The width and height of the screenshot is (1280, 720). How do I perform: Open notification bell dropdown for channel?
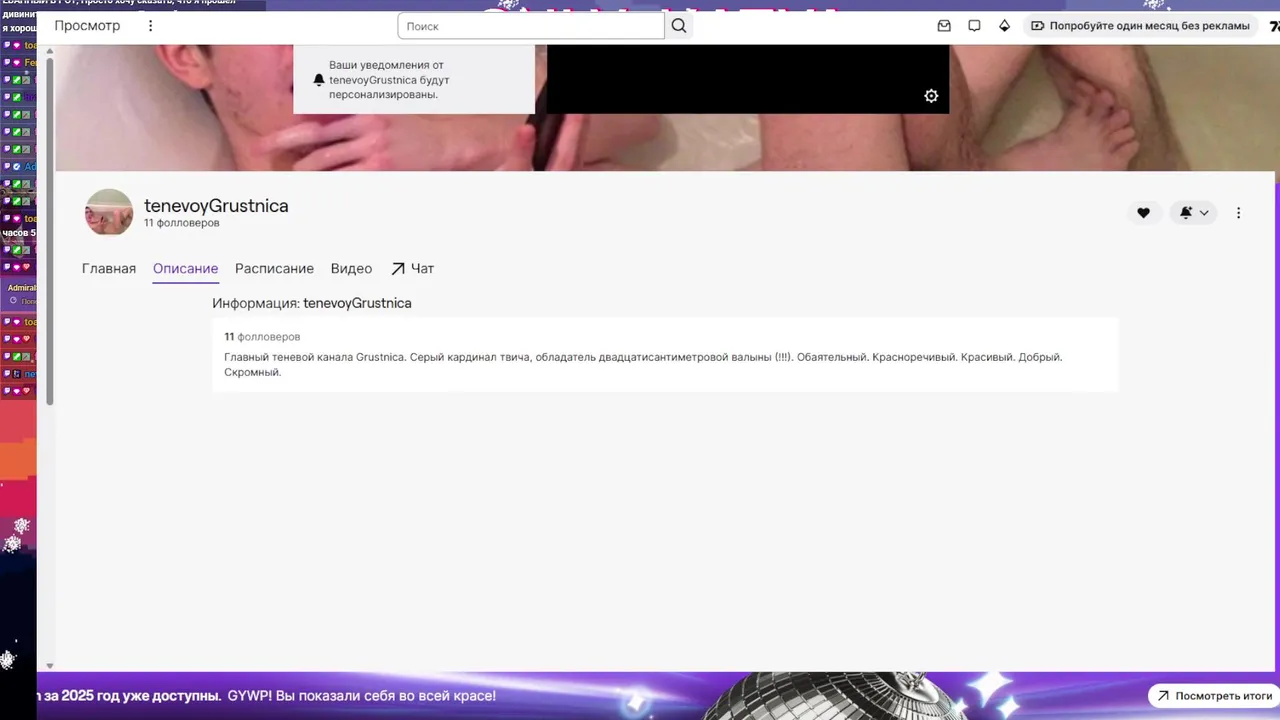coord(1193,213)
